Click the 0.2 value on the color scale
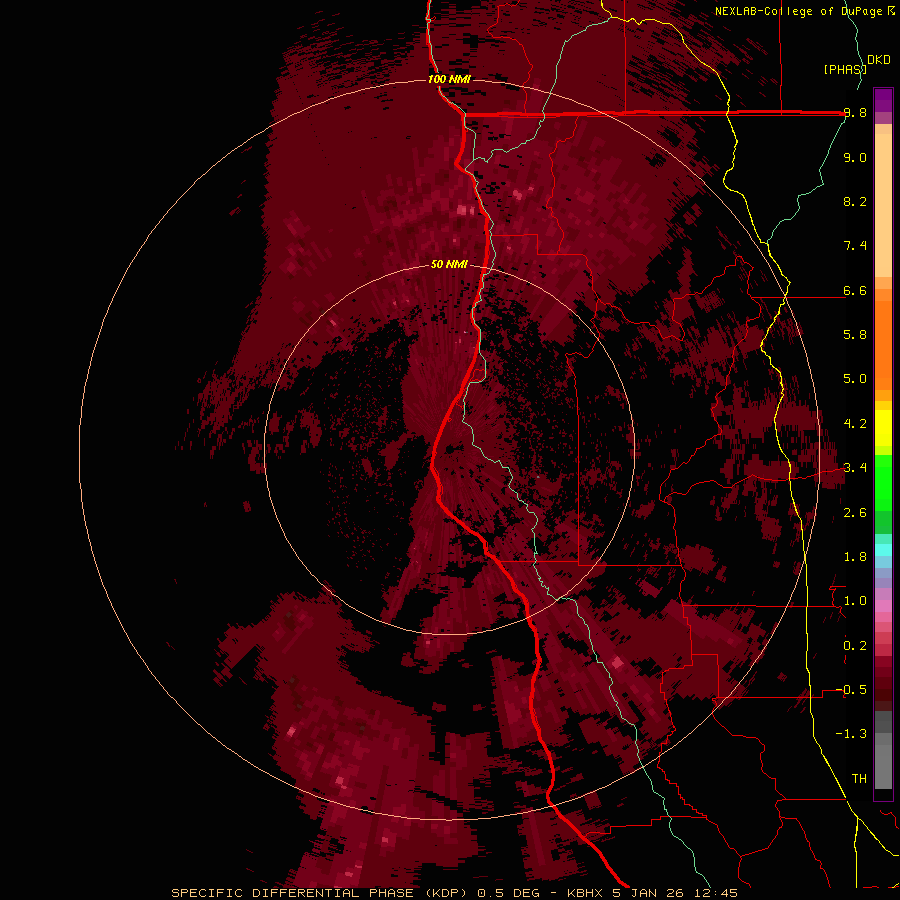This screenshot has width=900, height=900. pyautogui.click(x=855, y=646)
